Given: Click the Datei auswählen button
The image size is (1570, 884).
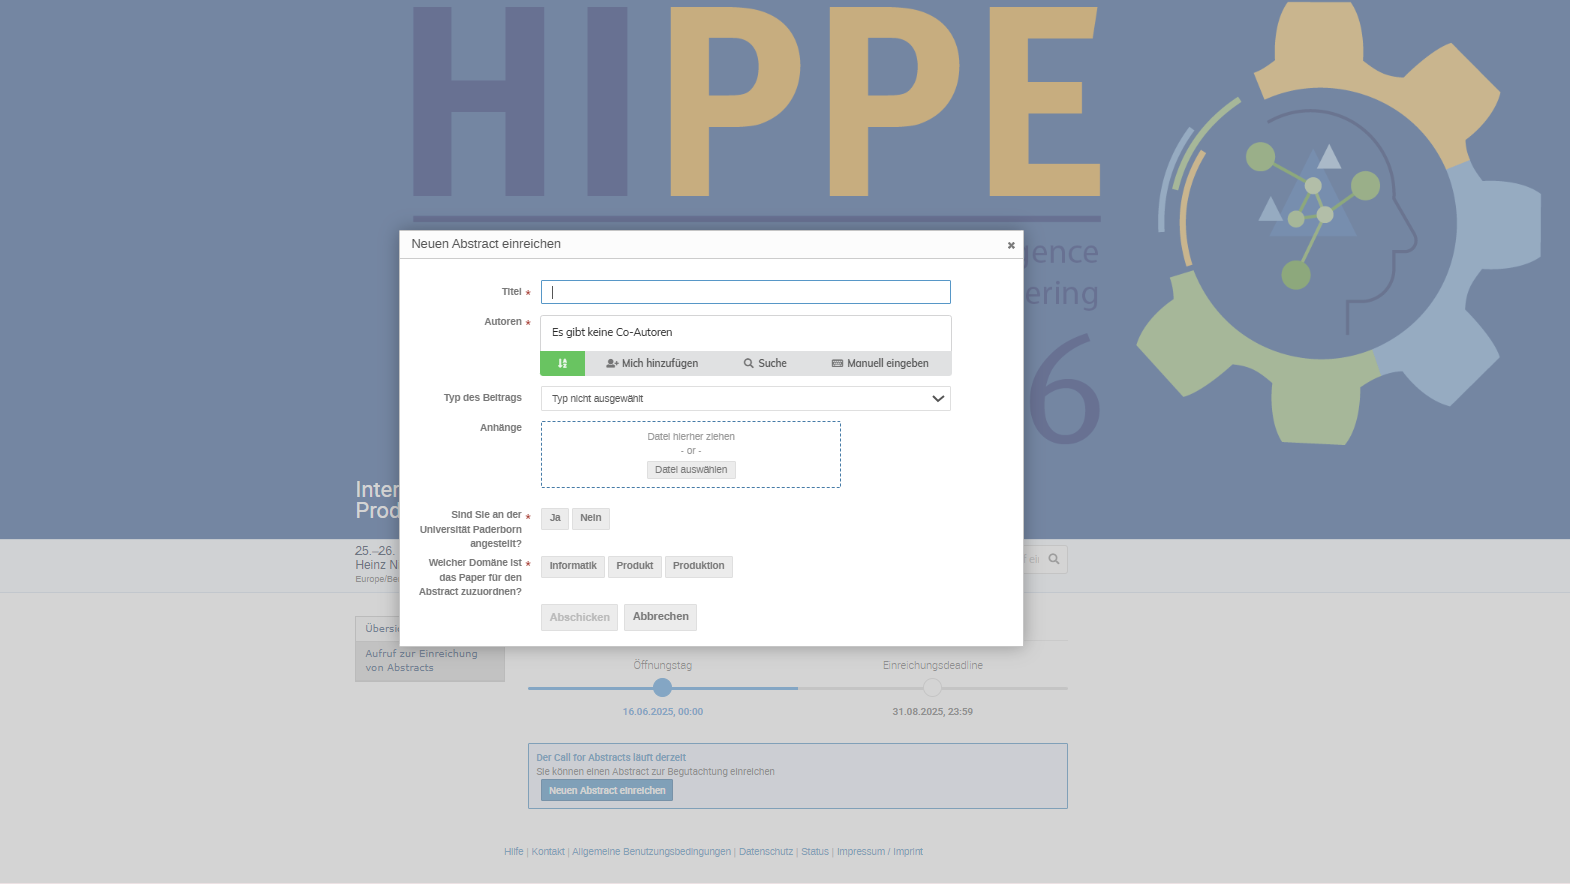Looking at the screenshot, I should pos(691,470).
